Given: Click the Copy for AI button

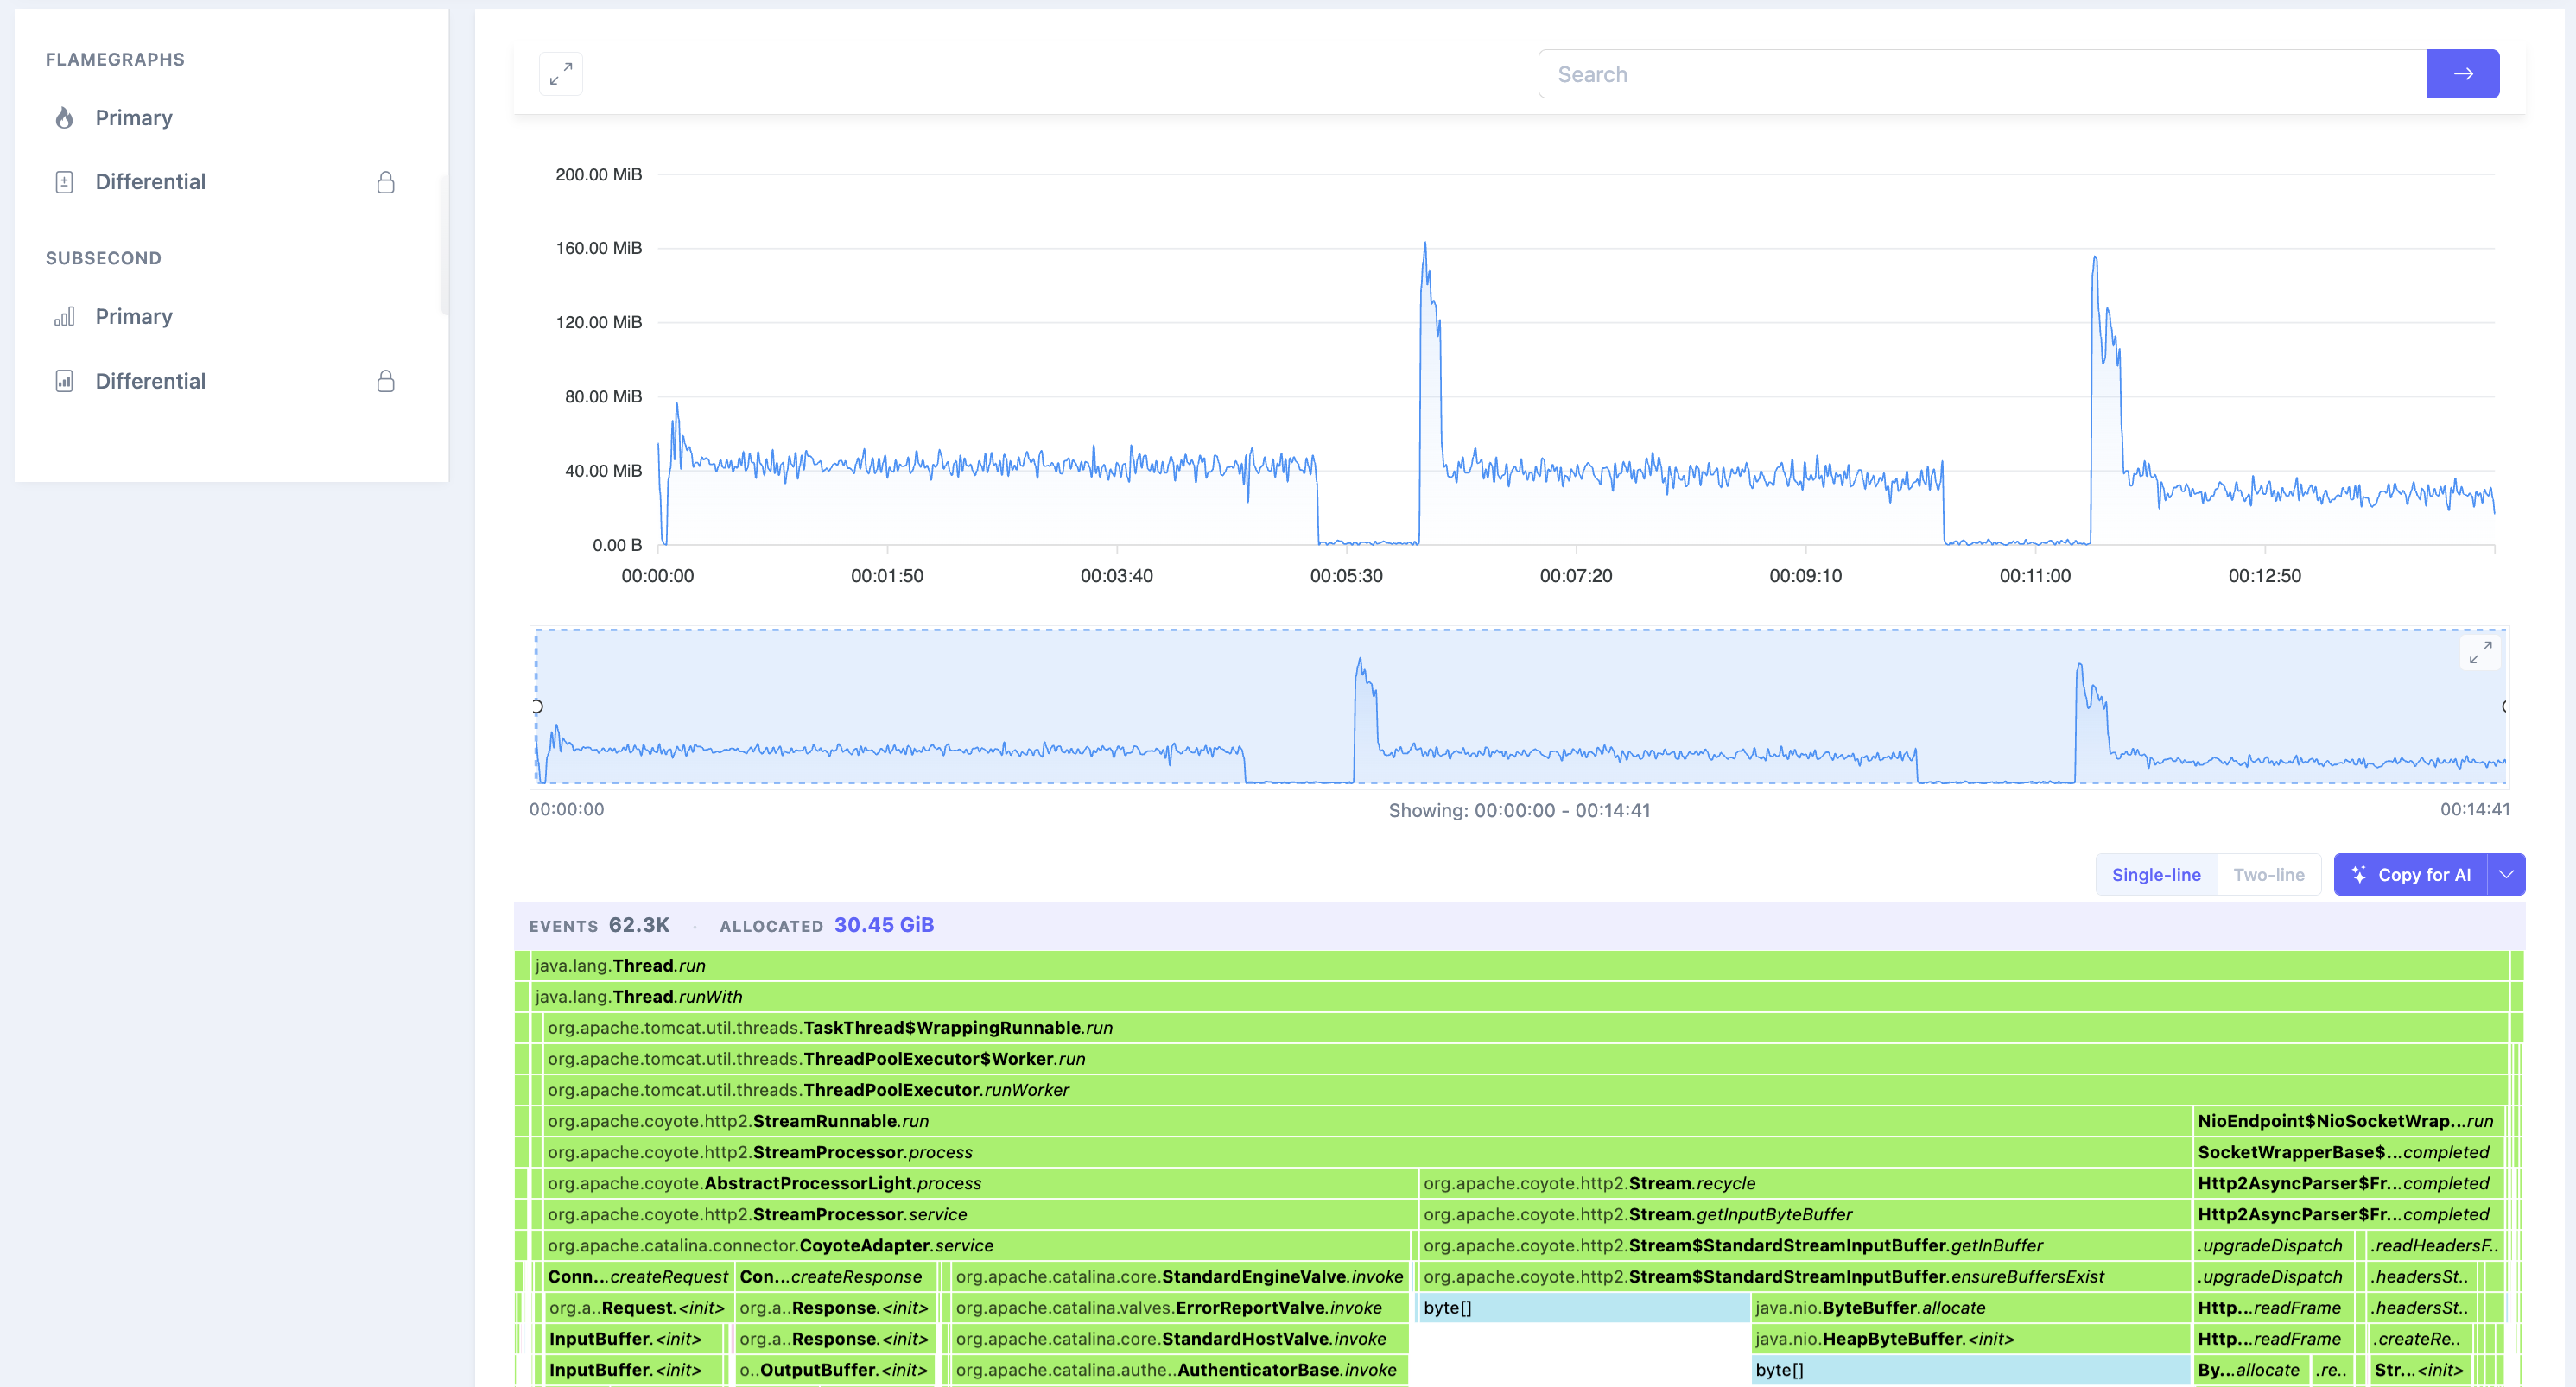Looking at the screenshot, I should pos(2411,875).
